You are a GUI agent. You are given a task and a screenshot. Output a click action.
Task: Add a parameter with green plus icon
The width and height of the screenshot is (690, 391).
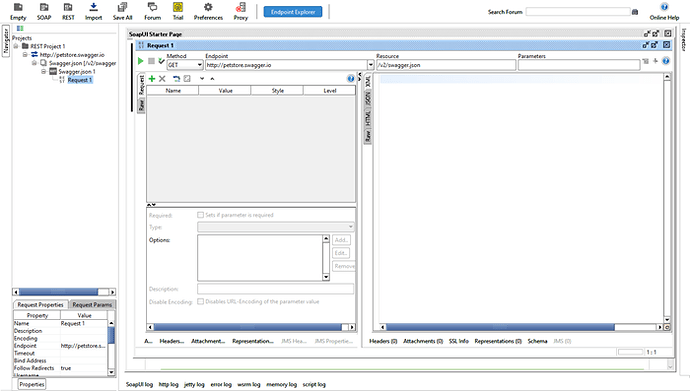(152, 79)
